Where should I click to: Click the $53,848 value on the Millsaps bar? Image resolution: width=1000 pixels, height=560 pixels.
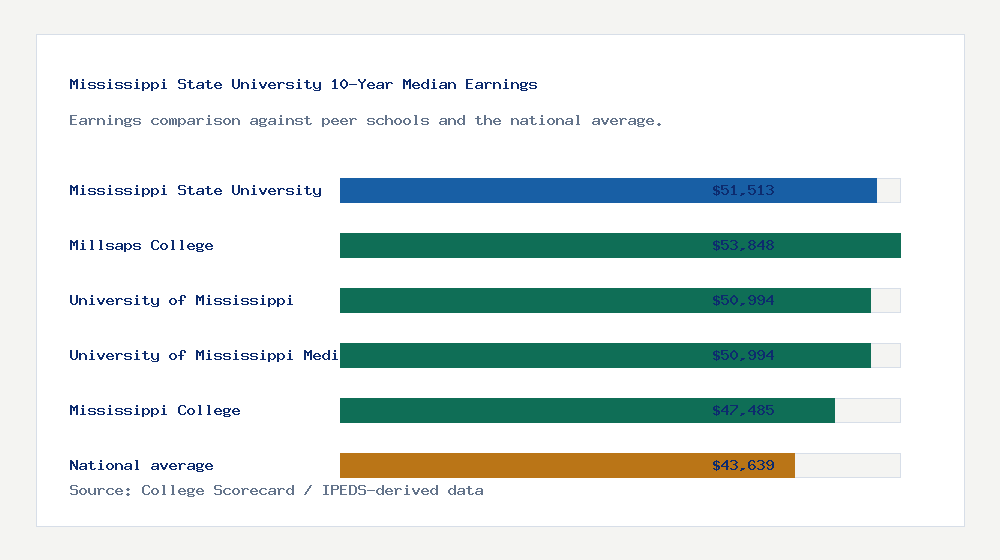[743, 246]
